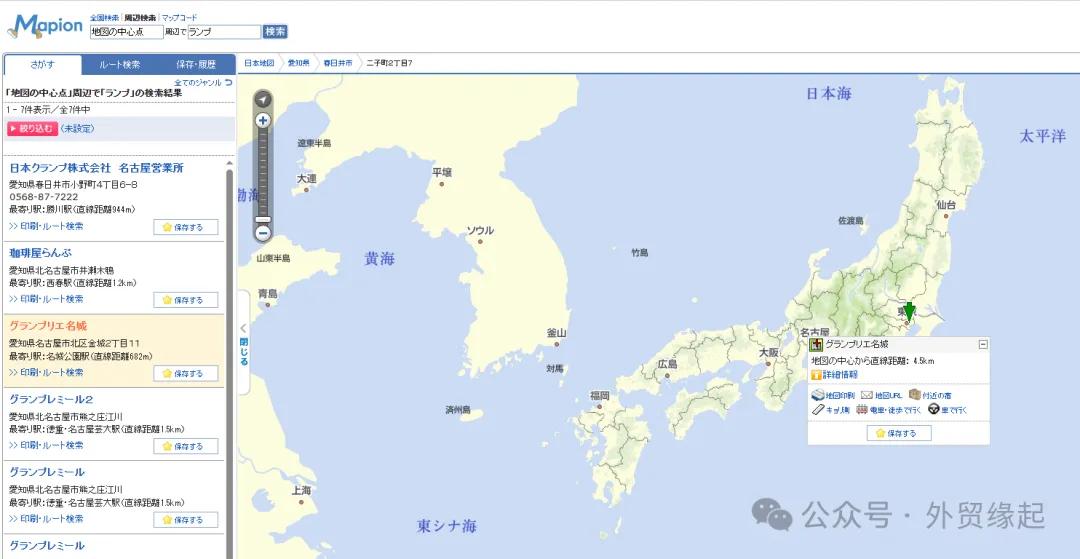Image resolution: width=1080 pixels, height=559 pixels.
Task: Click the 詳細情報 info icon
Action: (816, 375)
